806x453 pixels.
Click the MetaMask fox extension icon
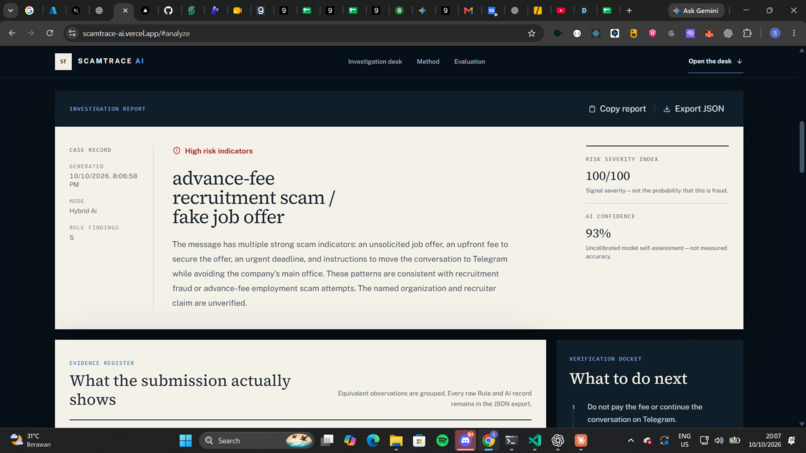click(x=709, y=33)
